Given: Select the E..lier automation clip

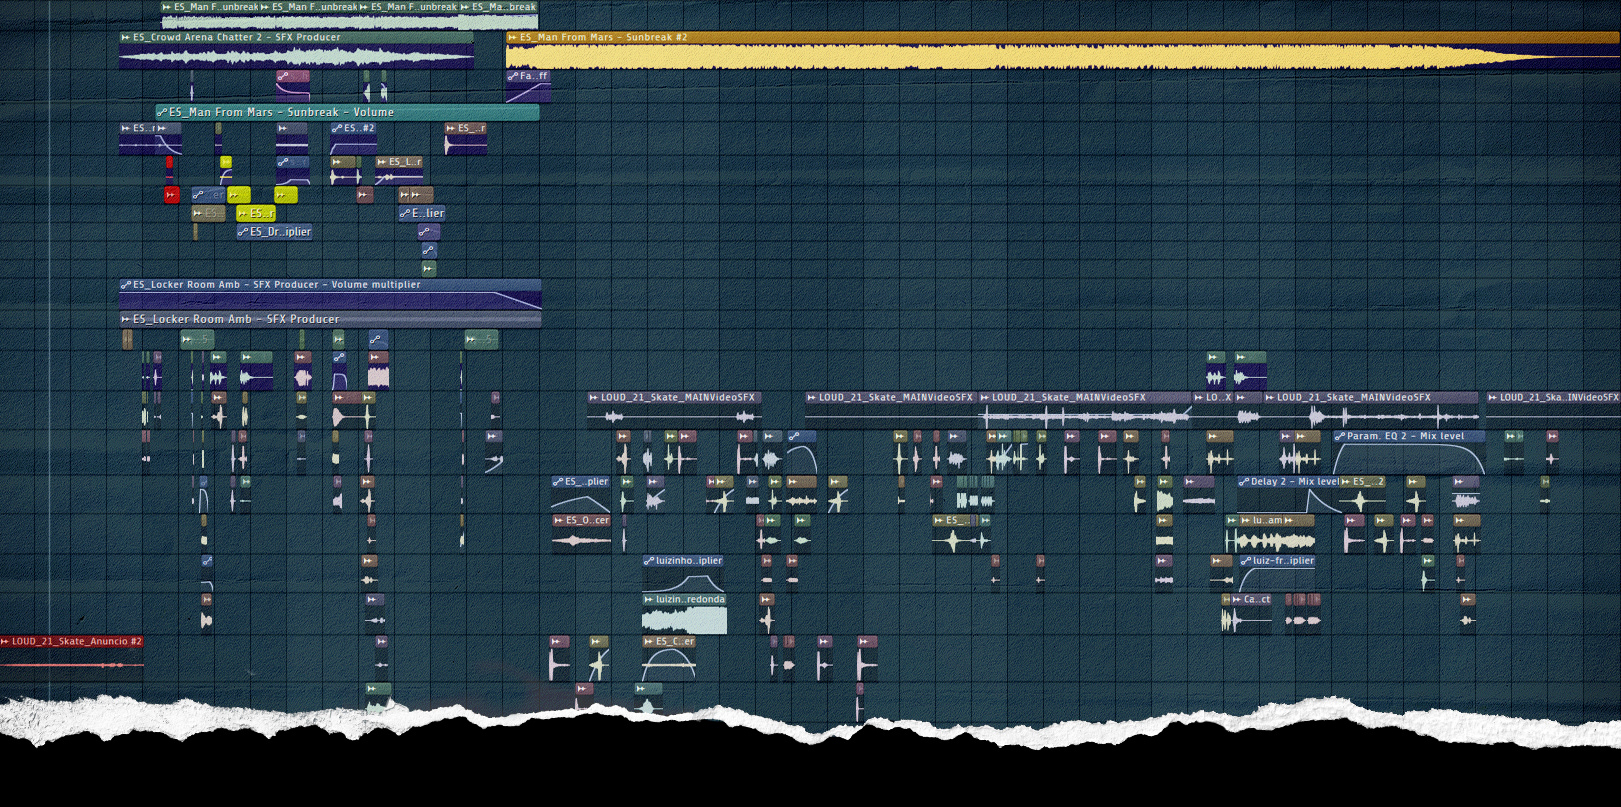Looking at the screenshot, I should coord(422,213).
